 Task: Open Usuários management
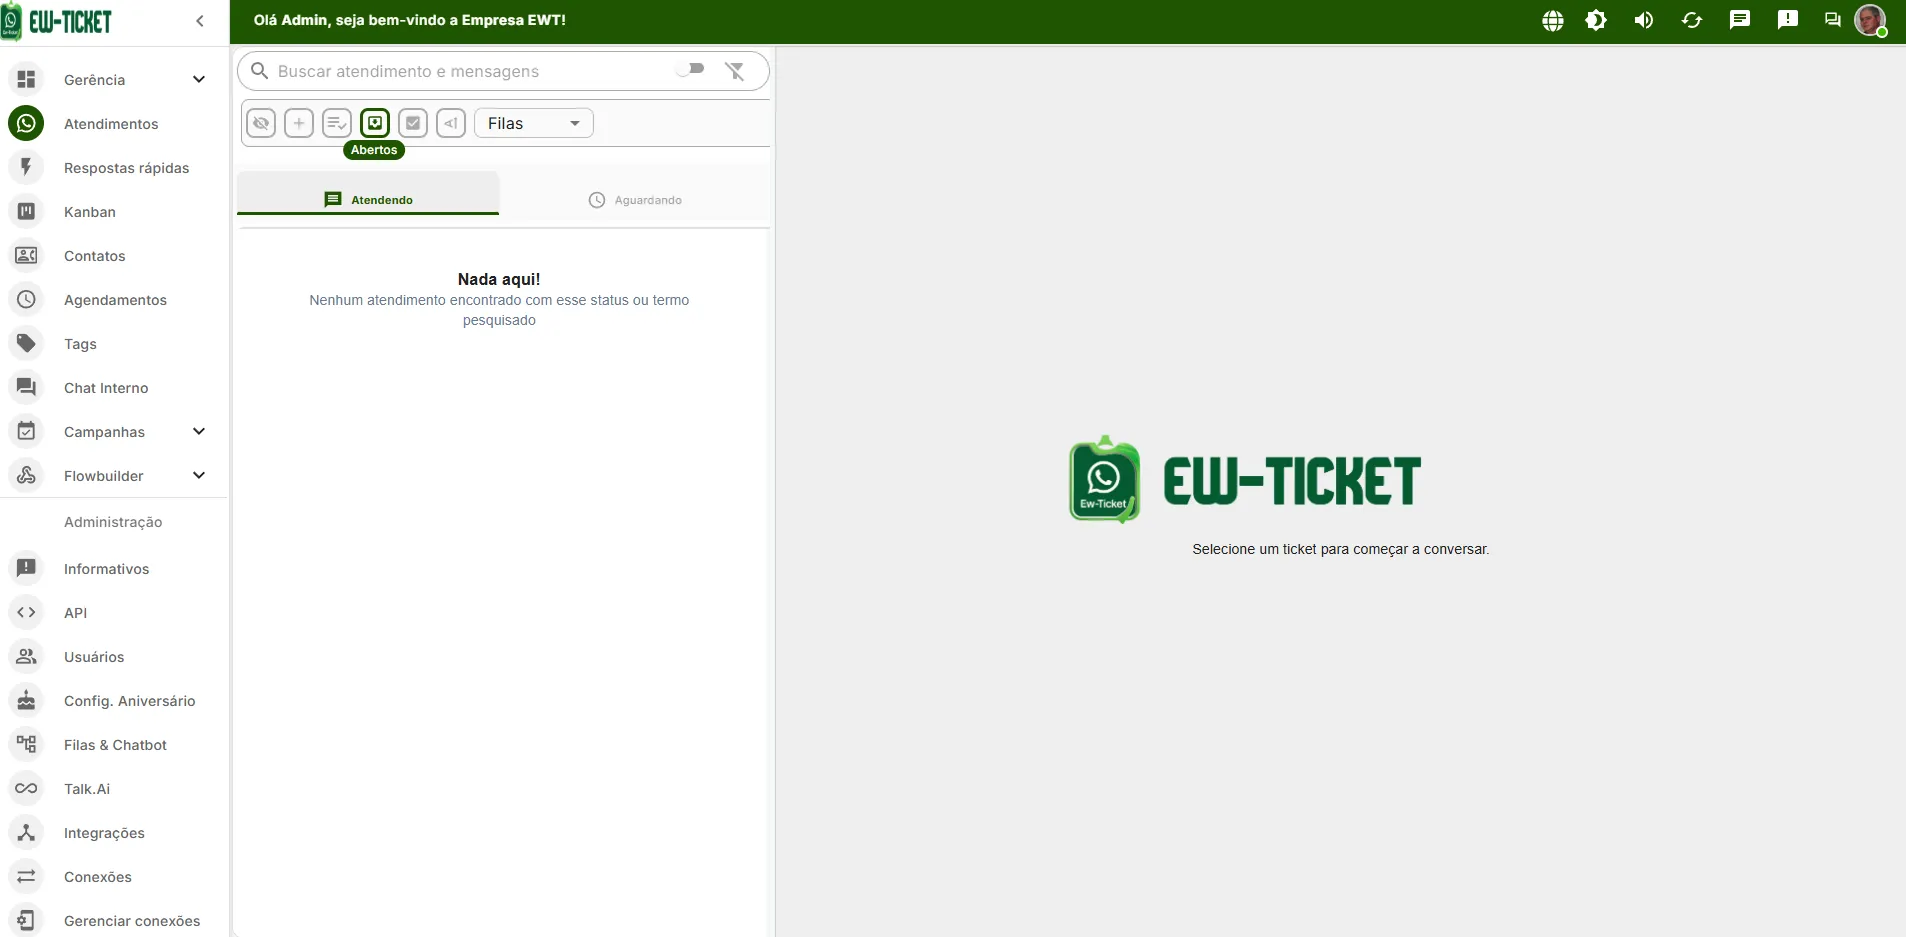[x=114, y=657]
